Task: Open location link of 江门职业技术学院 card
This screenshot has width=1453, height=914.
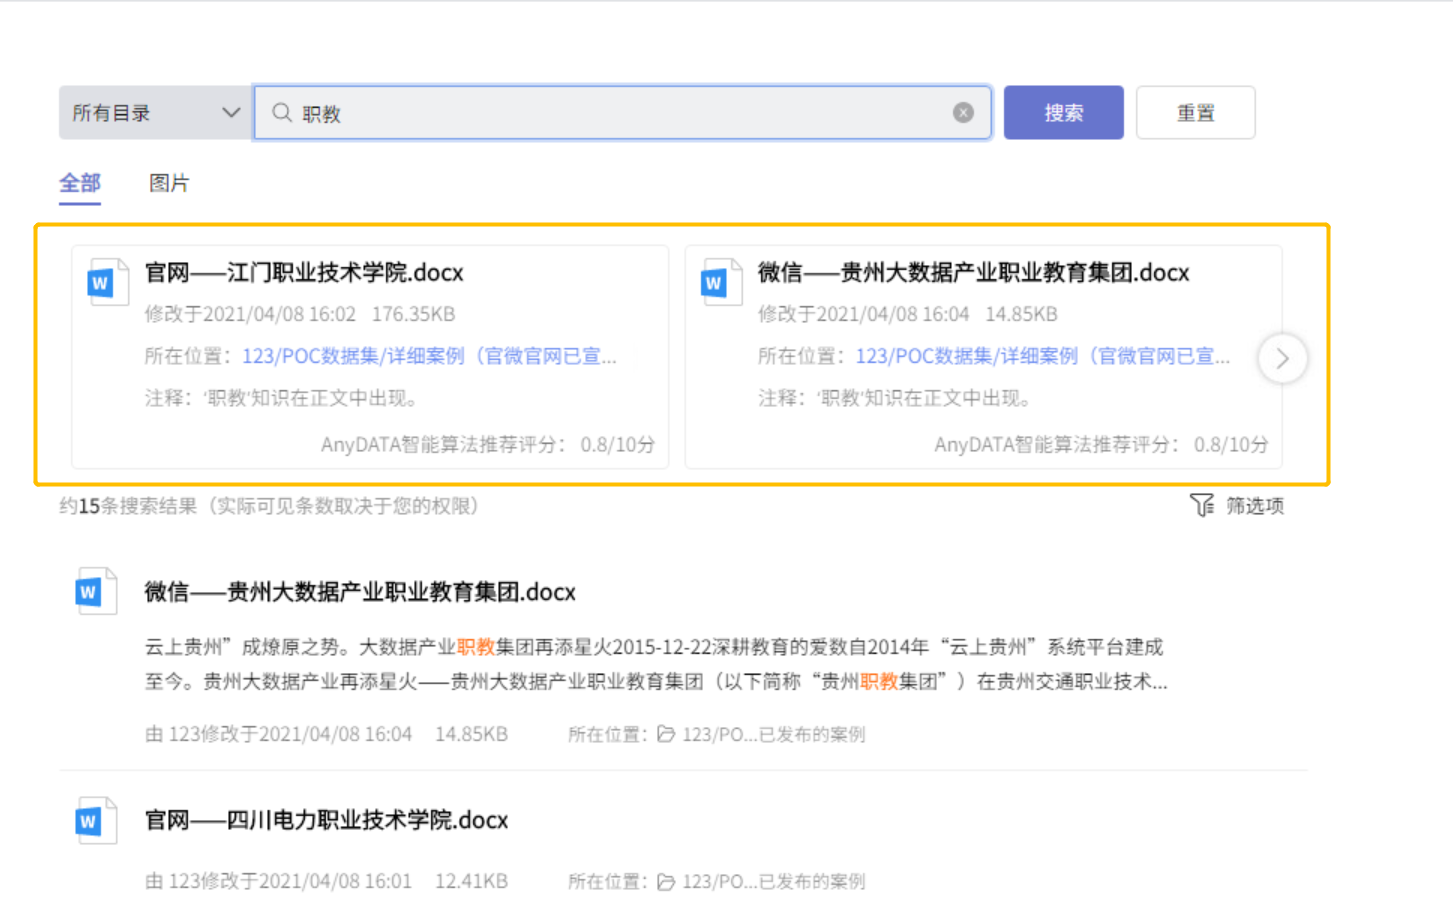Action: click(429, 356)
